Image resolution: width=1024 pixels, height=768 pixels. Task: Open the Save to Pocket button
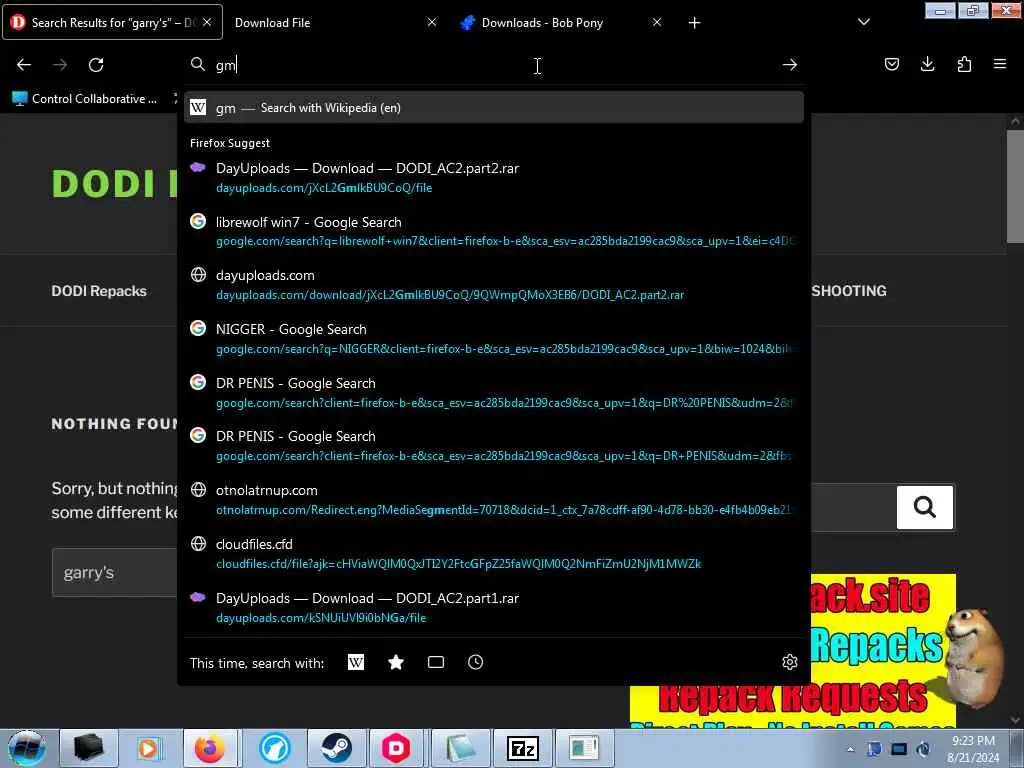pos(891,64)
